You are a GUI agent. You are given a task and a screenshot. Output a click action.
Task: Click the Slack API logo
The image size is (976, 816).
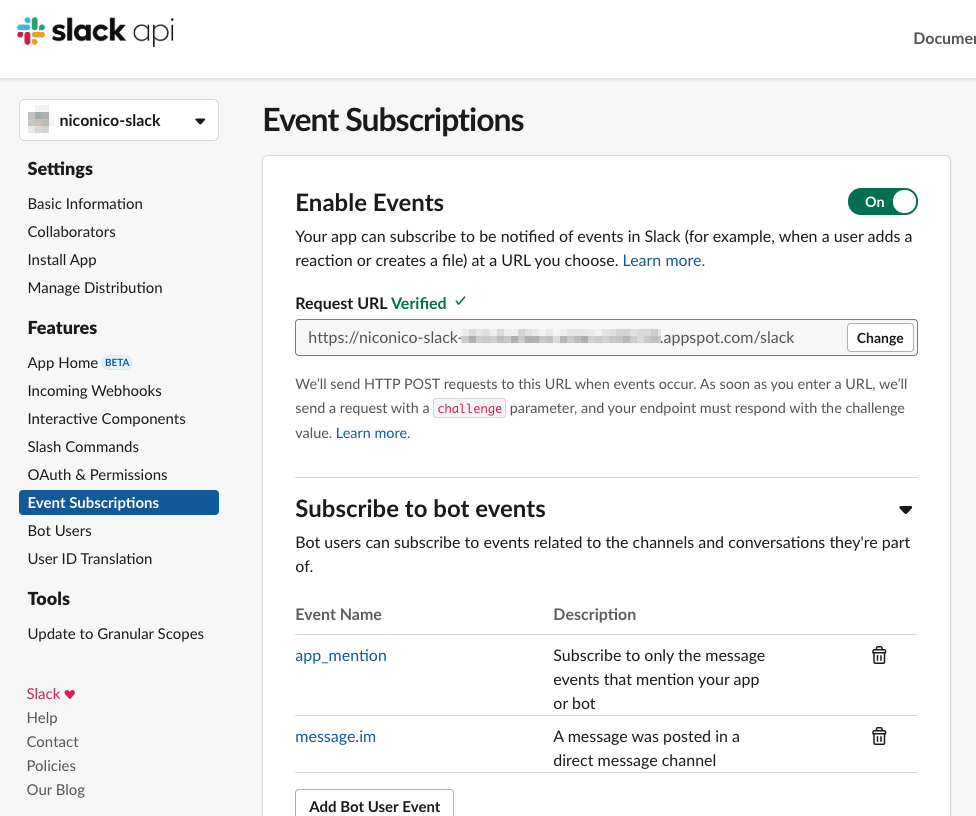[95, 31]
